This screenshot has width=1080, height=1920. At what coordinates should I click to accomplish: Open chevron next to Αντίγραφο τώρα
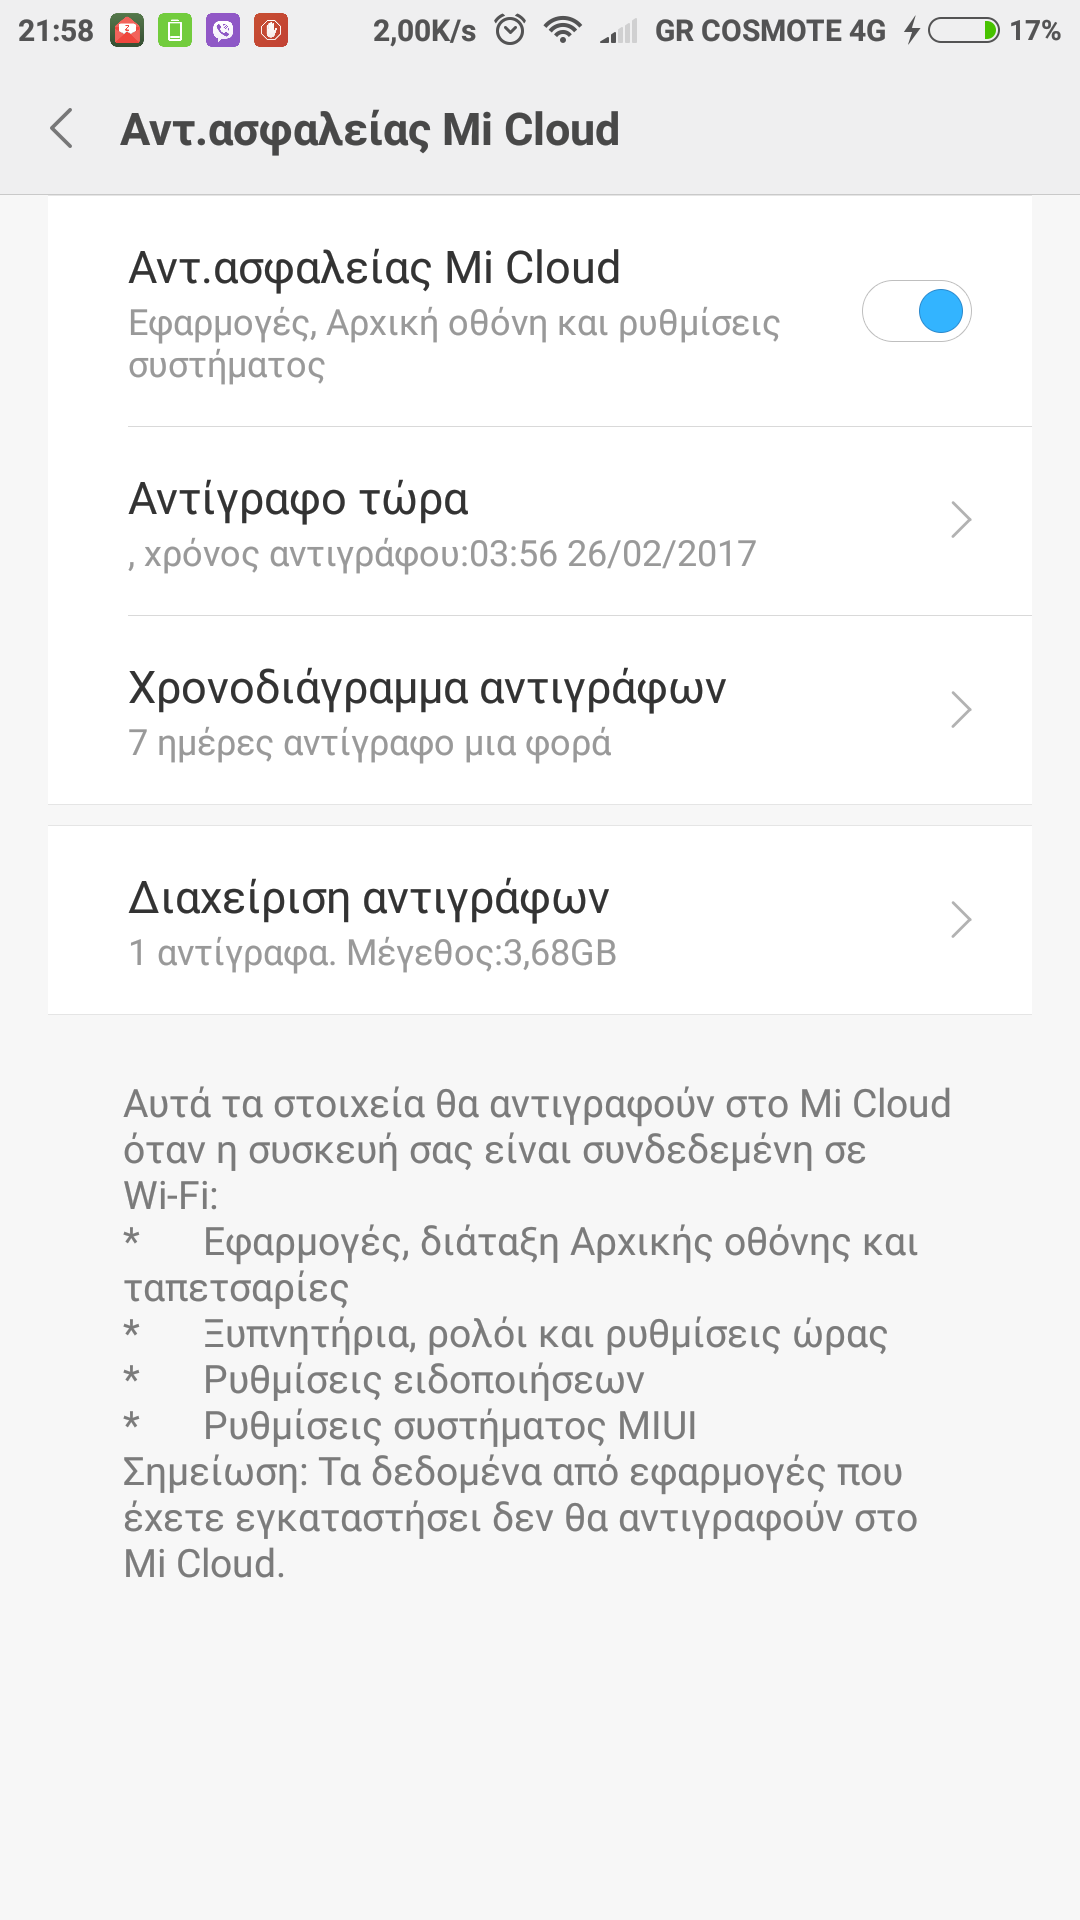961,520
